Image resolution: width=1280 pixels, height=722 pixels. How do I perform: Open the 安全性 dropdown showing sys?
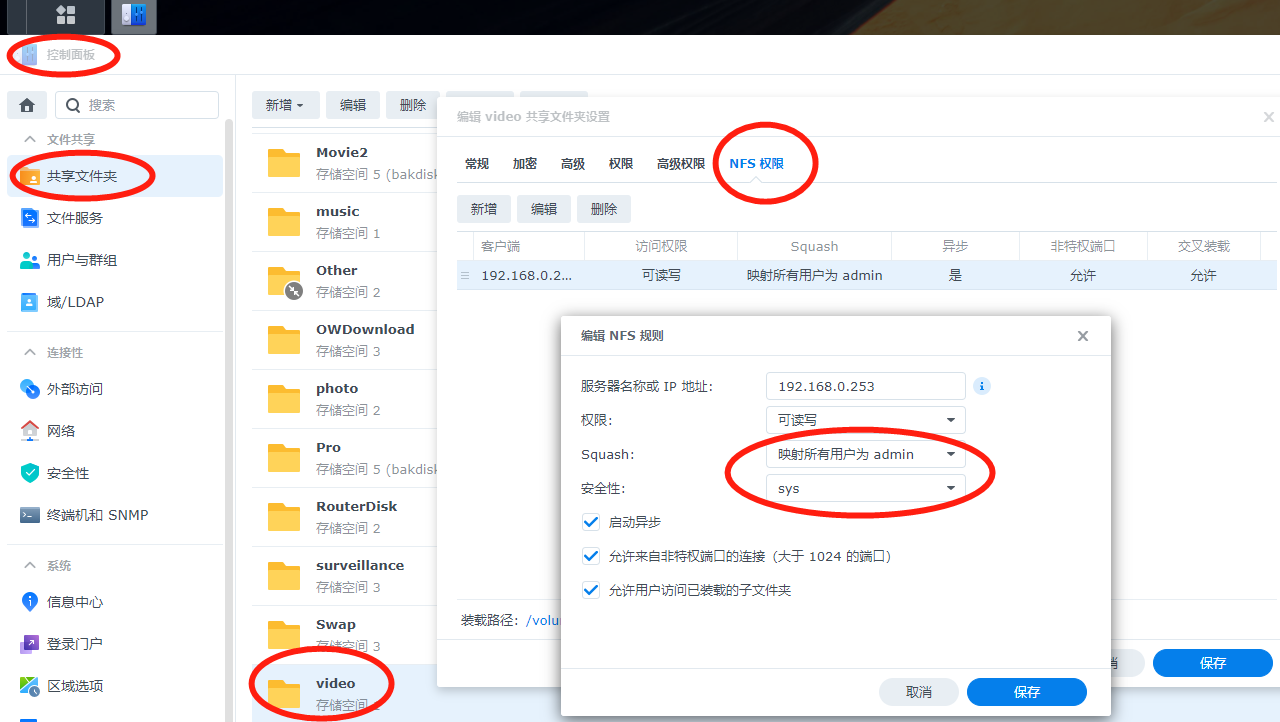(x=865, y=488)
